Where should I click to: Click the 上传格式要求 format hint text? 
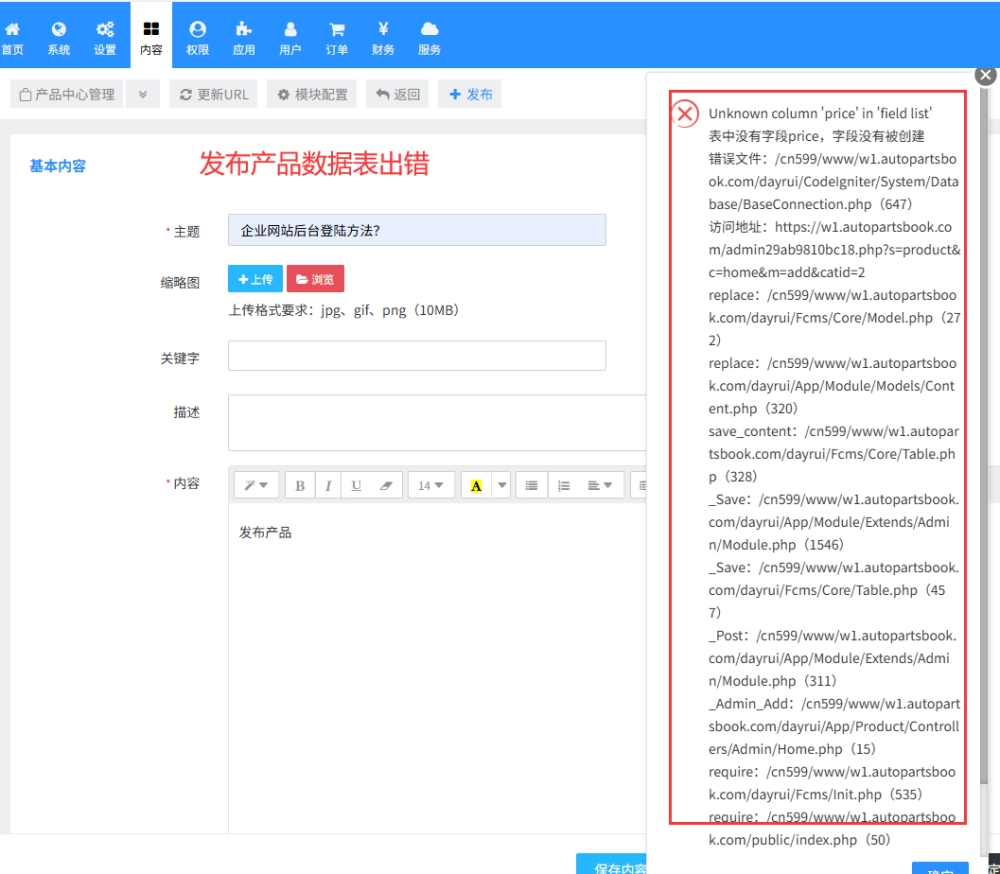coord(344,310)
